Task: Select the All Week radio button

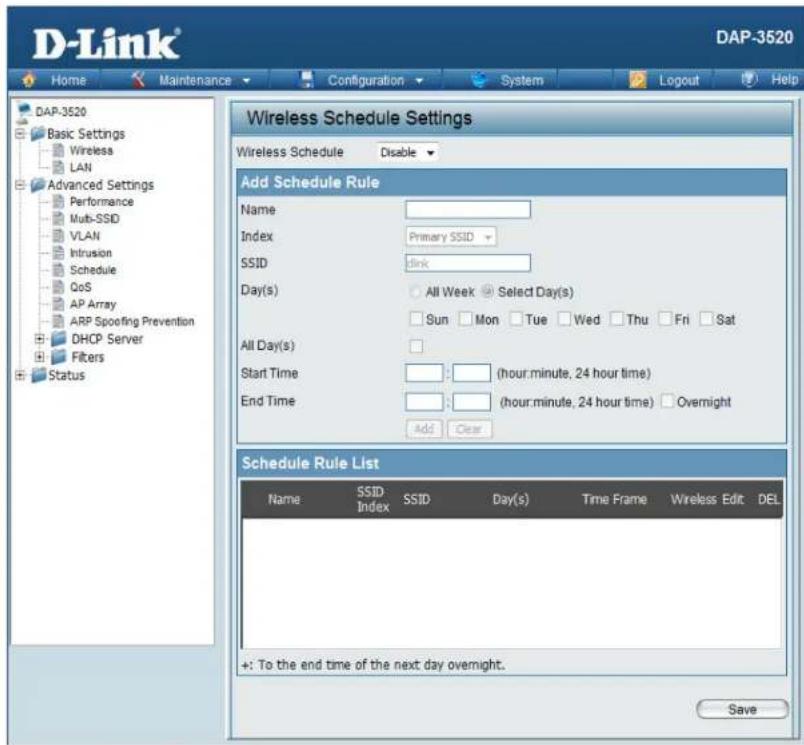Action: [415, 292]
